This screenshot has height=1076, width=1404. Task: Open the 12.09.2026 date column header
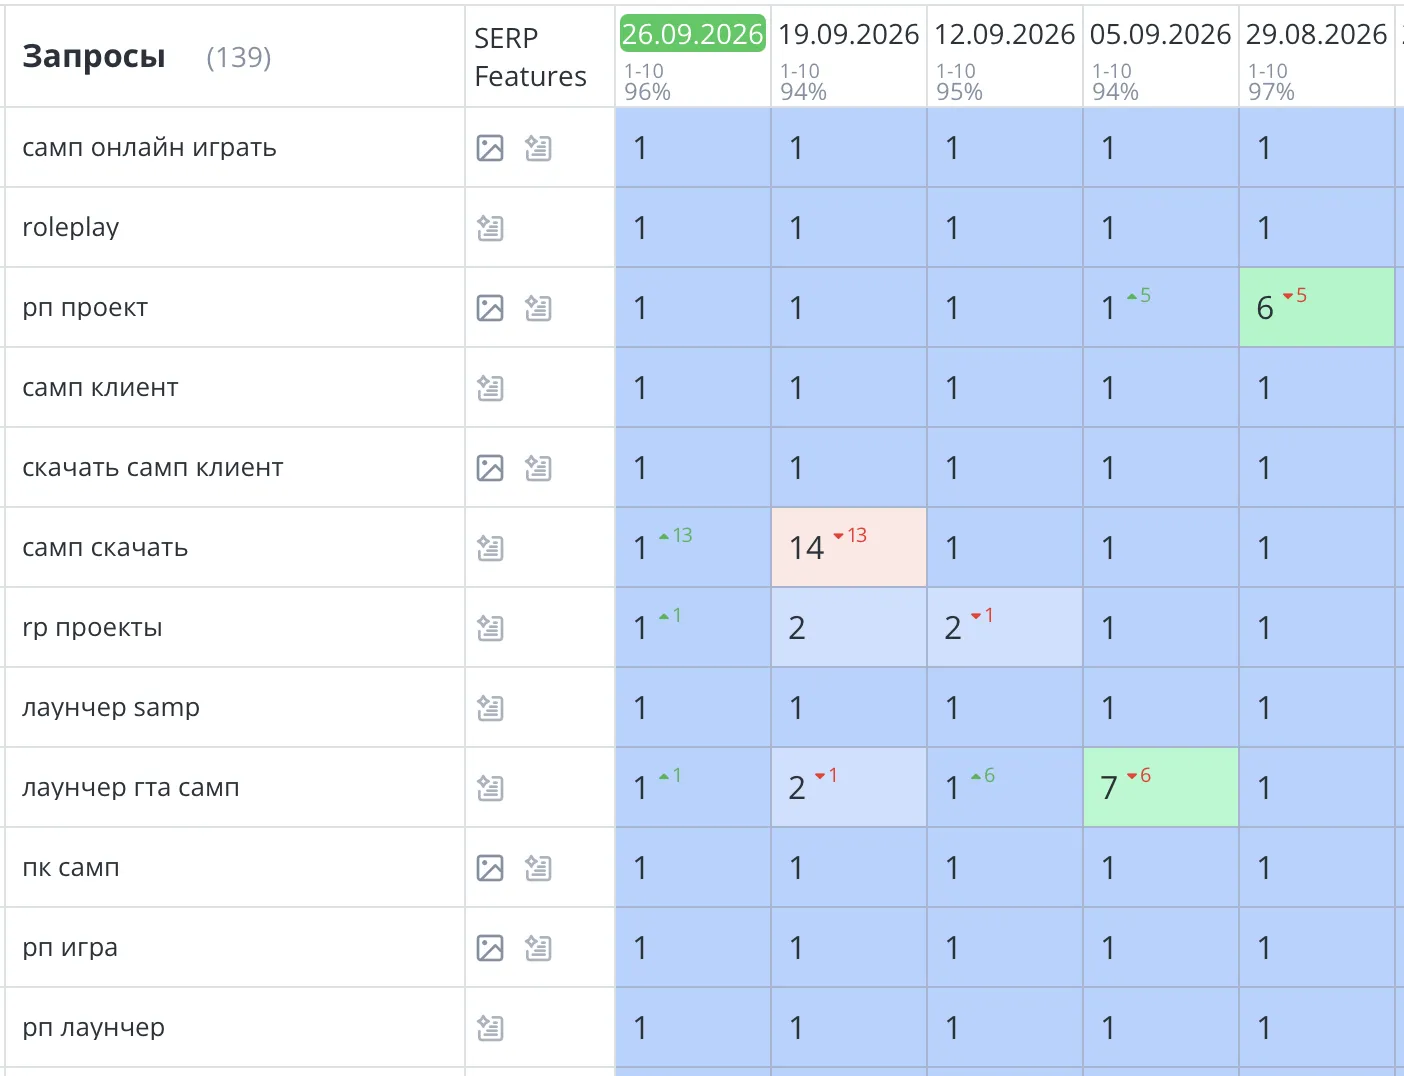coord(1005,34)
